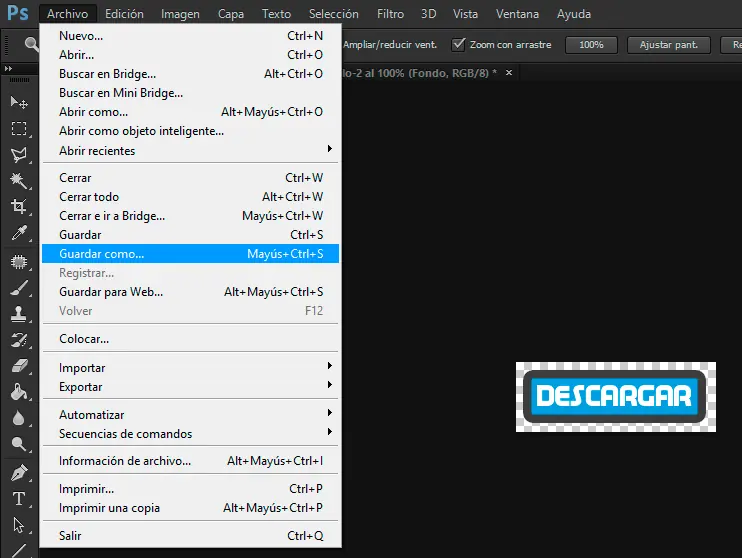Viewport: 742px width, 558px height.
Task: Choose Buscar en Mini Bridge... entry
Action: [x=191, y=93]
